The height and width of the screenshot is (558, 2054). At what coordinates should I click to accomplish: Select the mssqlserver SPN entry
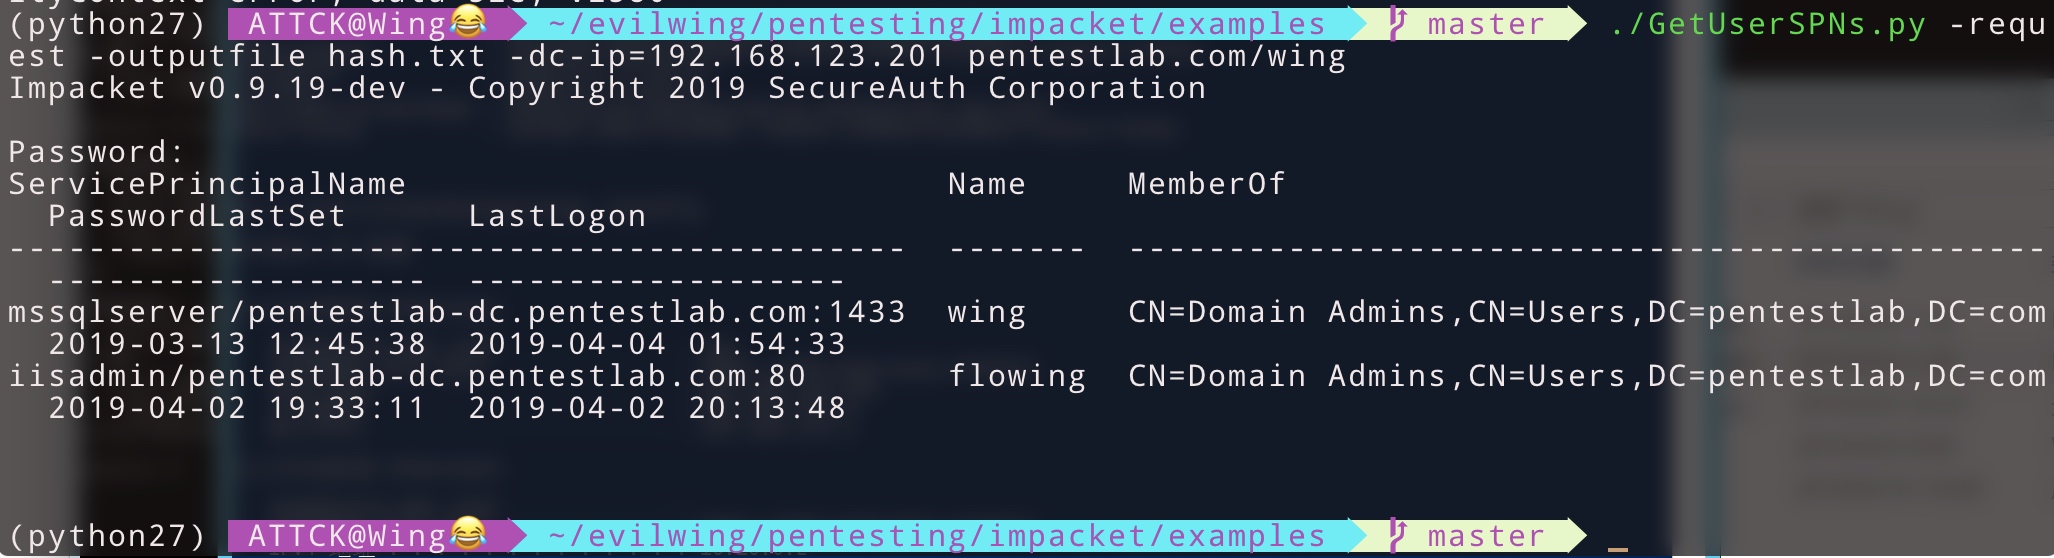coord(456,312)
